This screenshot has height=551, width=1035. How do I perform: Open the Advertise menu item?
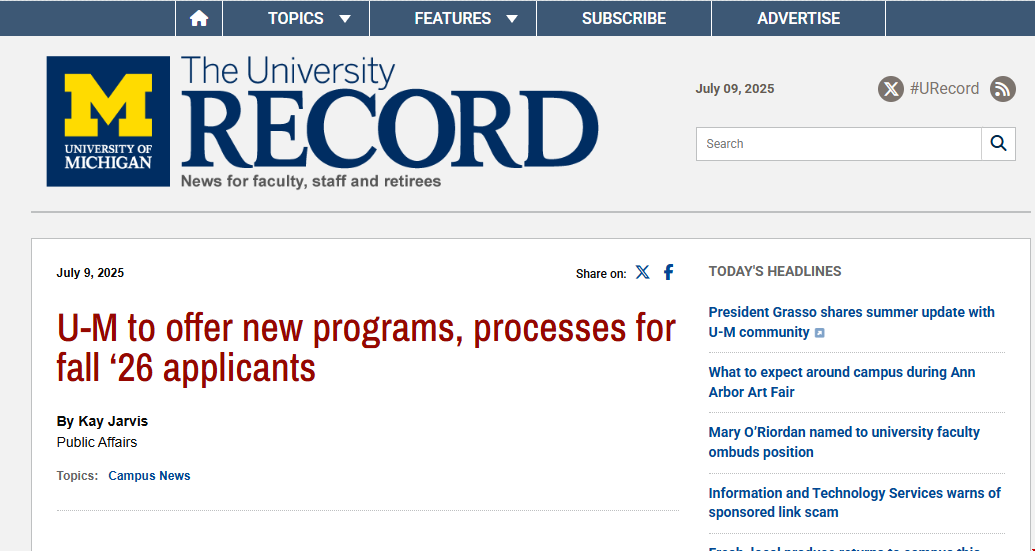click(798, 18)
